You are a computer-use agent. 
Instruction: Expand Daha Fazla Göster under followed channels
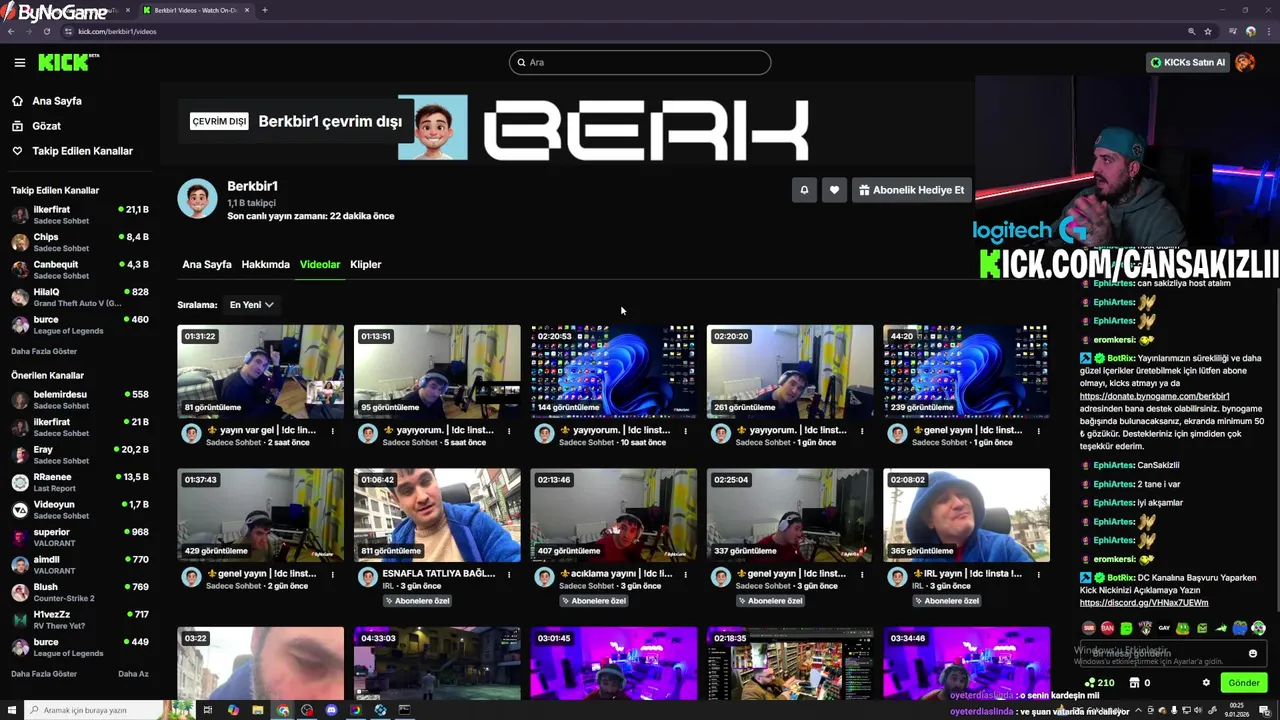tap(44, 352)
